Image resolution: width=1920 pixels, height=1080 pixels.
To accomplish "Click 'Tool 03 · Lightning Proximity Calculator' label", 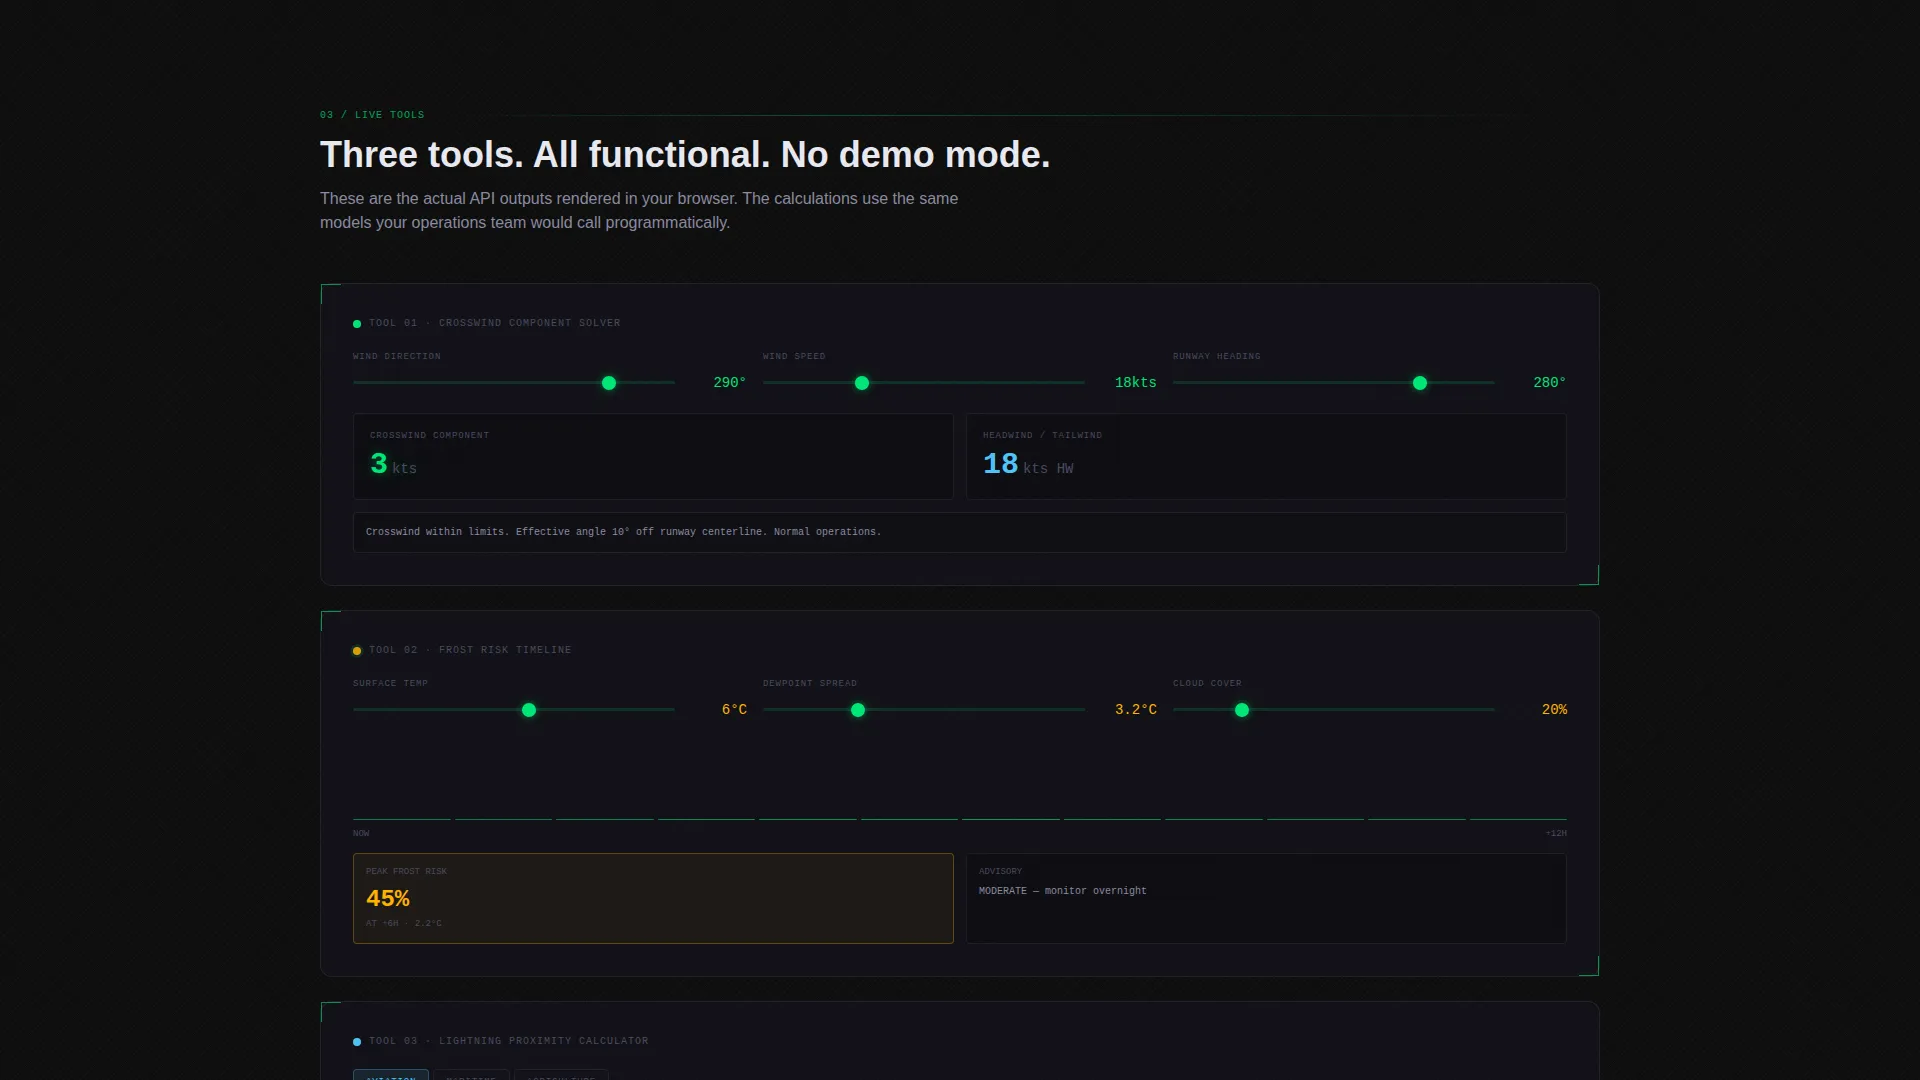I will coord(509,1041).
